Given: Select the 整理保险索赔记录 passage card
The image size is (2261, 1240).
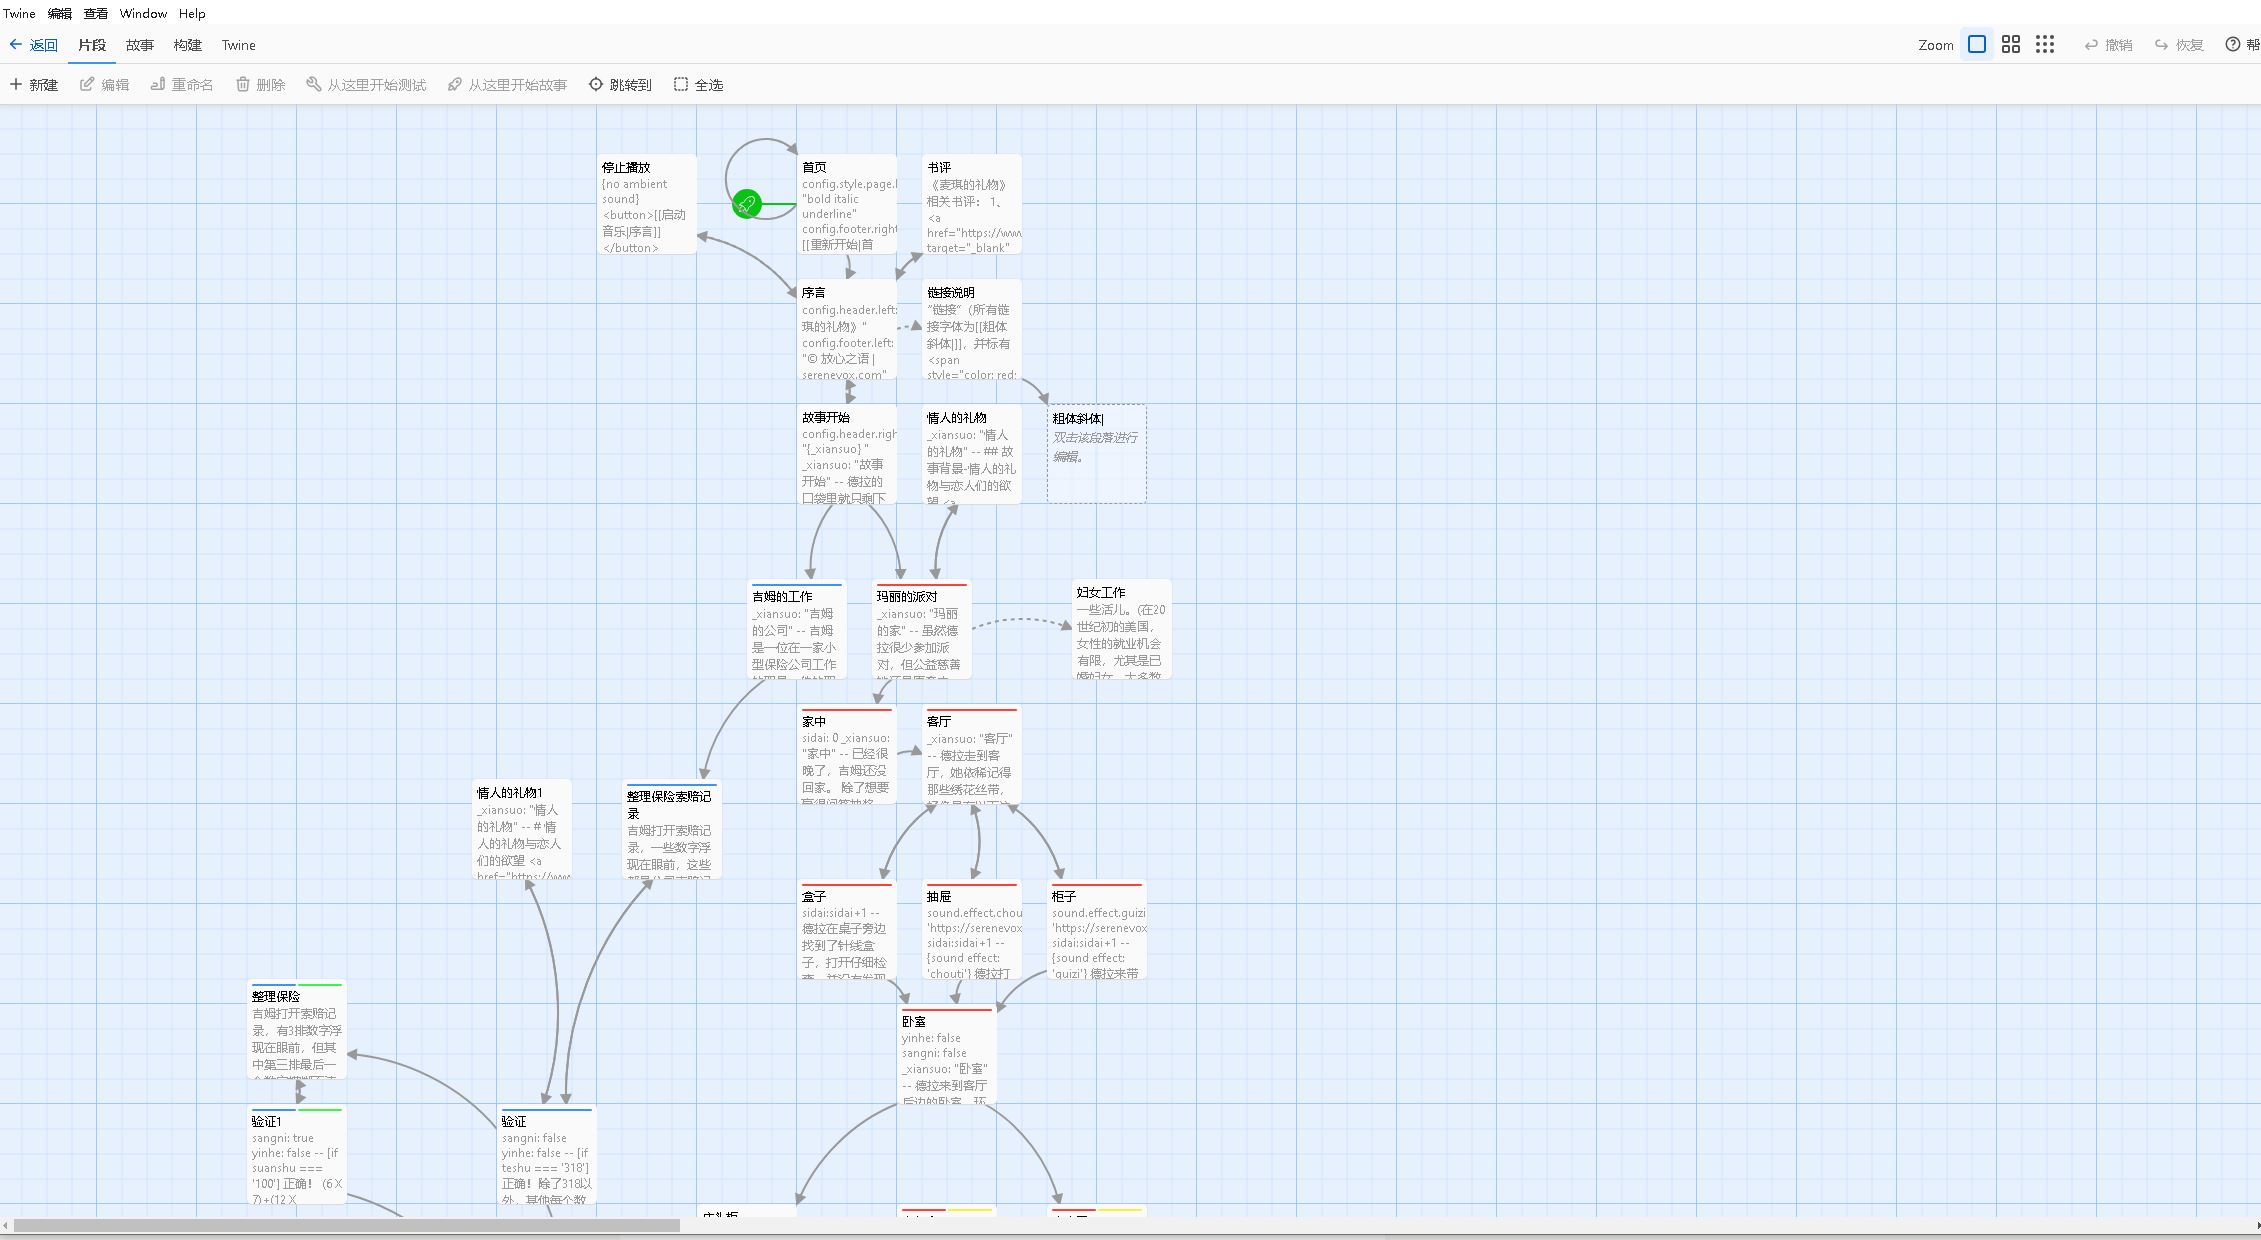Looking at the screenshot, I should [672, 829].
